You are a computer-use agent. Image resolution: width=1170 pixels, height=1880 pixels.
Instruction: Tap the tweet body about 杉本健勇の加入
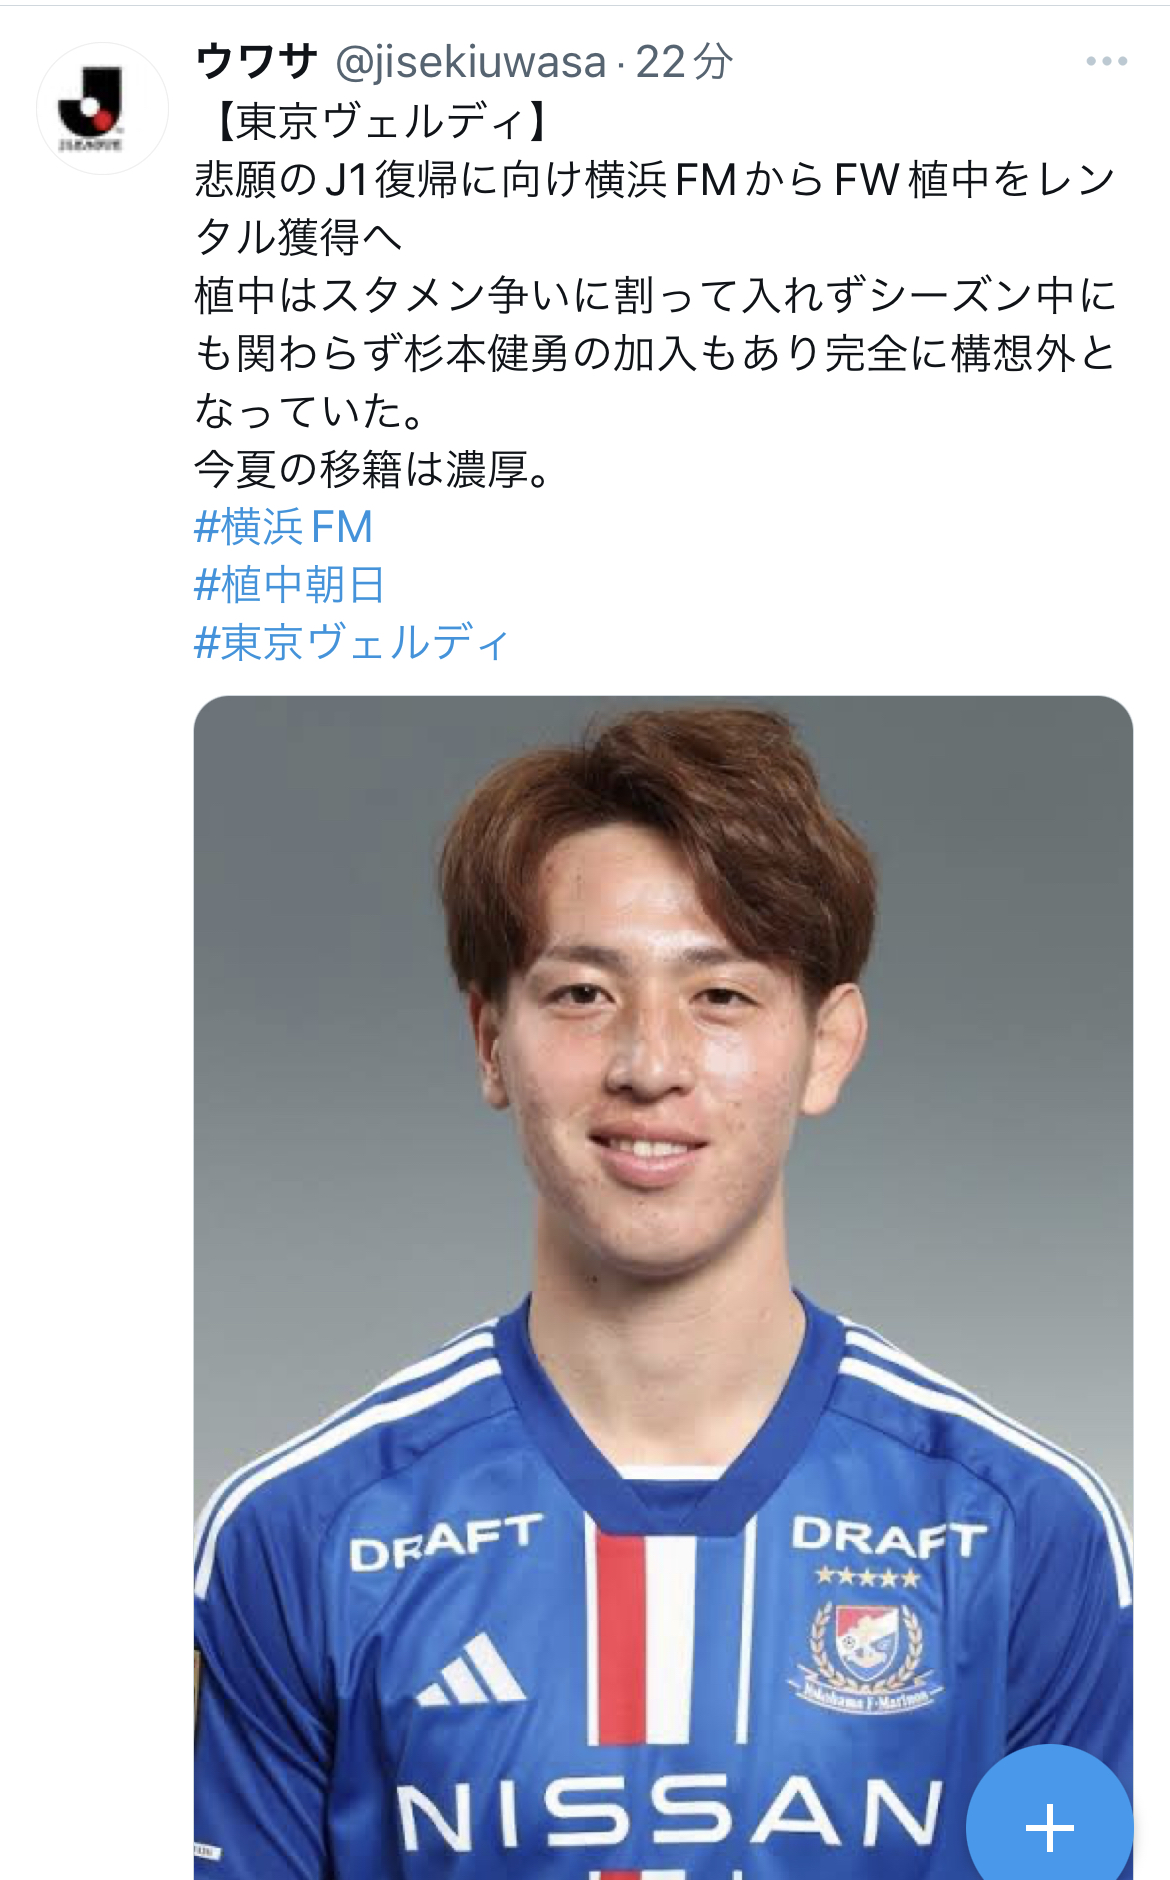(x=655, y=353)
